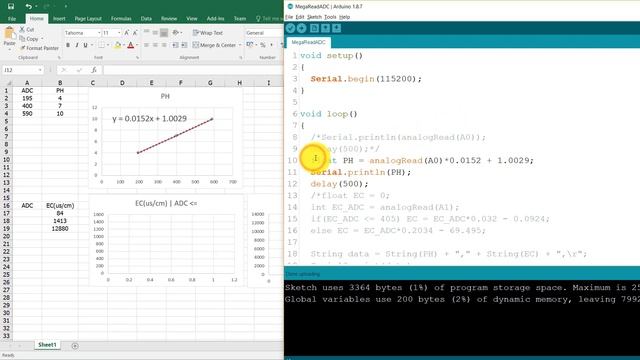This screenshot has width=640, height=360.
Task: Open the fill color dropdown arrow
Action: (x=124, y=45)
